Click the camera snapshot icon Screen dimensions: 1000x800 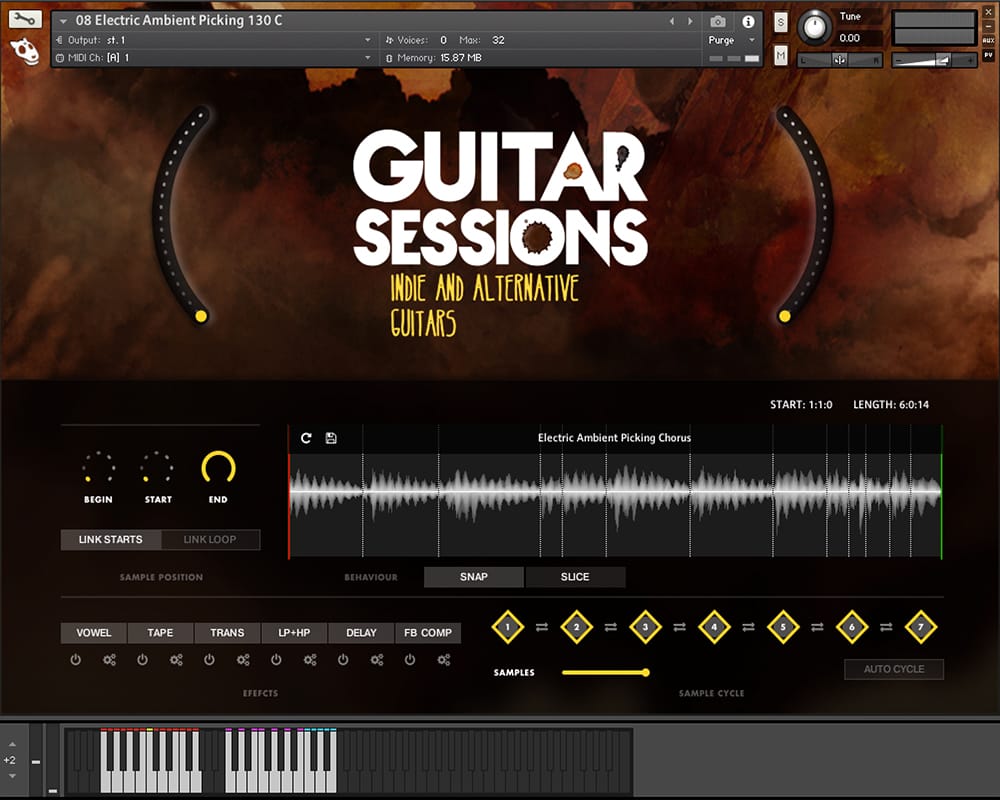tap(718, 21)
